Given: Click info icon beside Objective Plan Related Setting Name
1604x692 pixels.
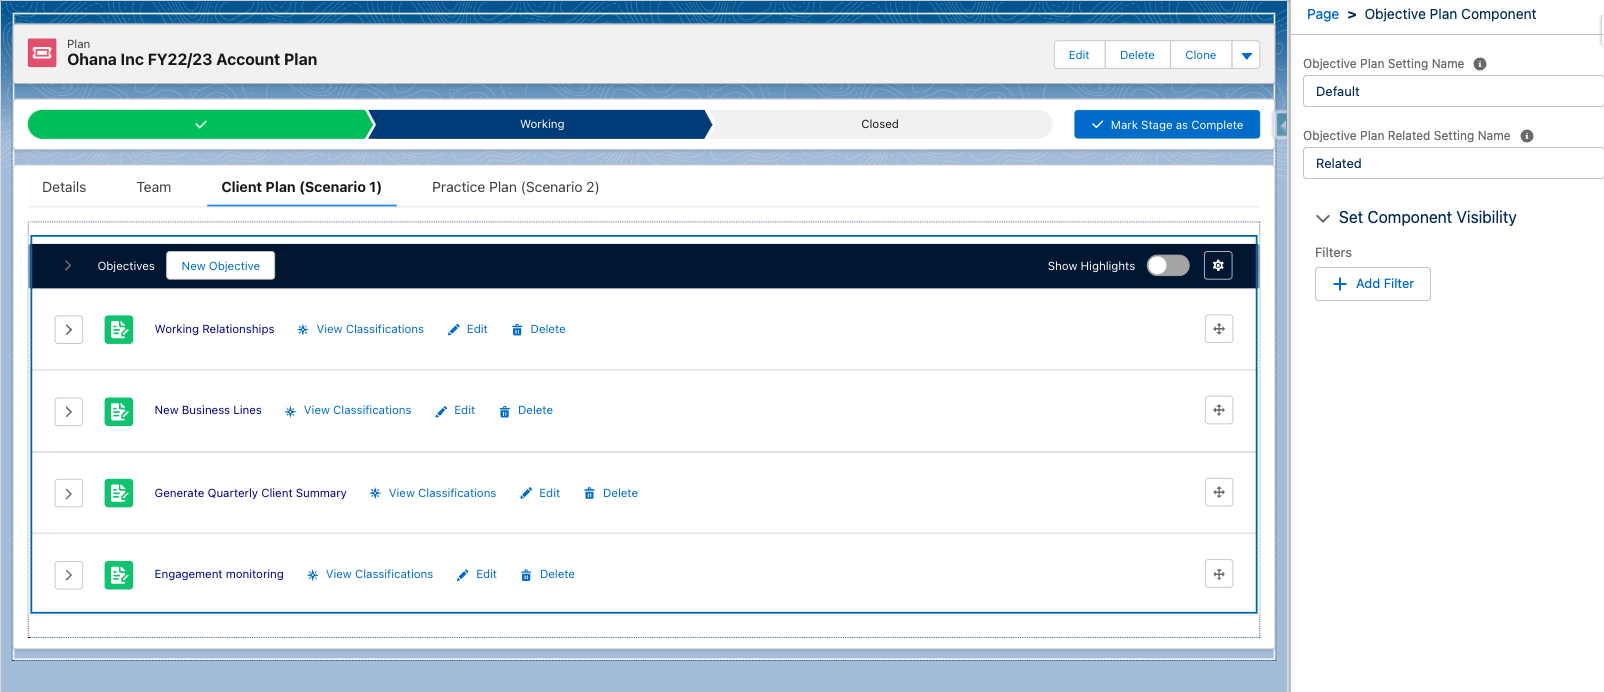Looking at the screenshot, I should pyautogui.click(x=1527, y=136).
